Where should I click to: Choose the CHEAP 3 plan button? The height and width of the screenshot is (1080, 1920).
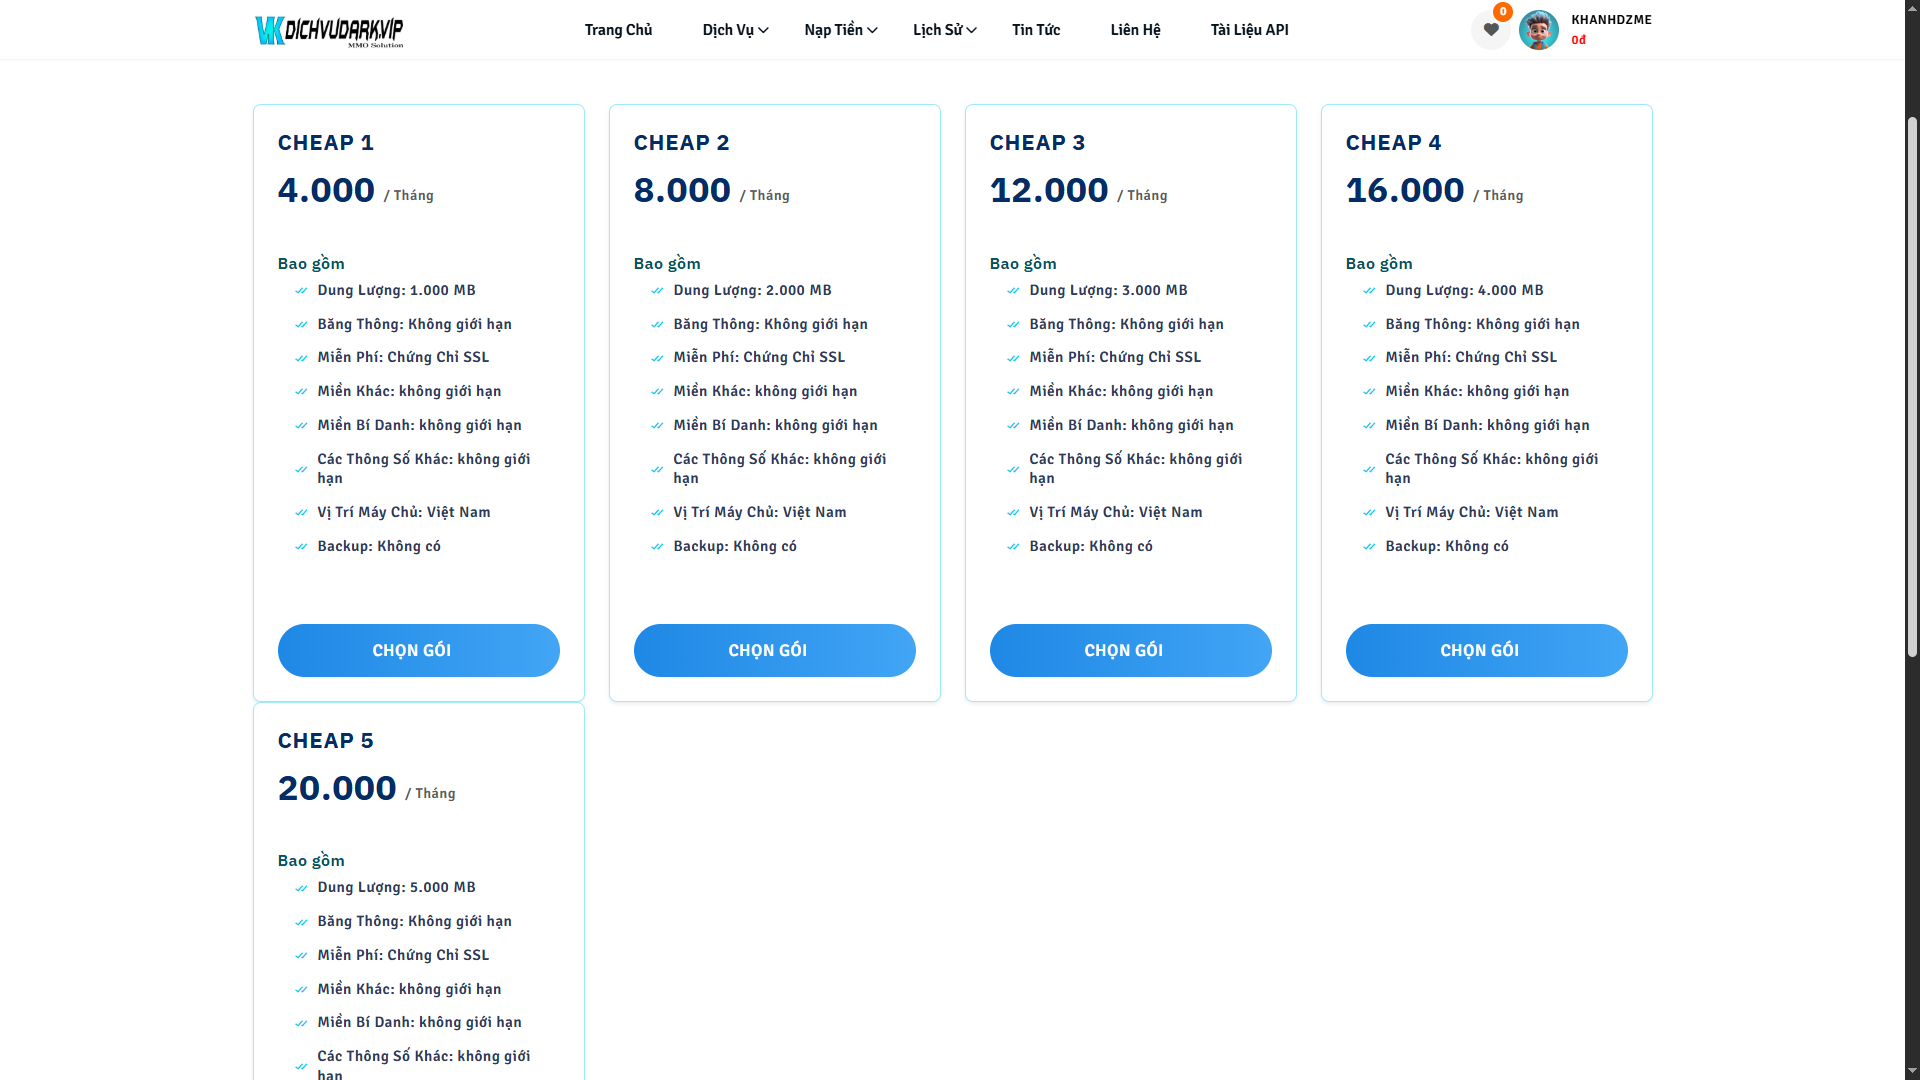coord(1130,650)
